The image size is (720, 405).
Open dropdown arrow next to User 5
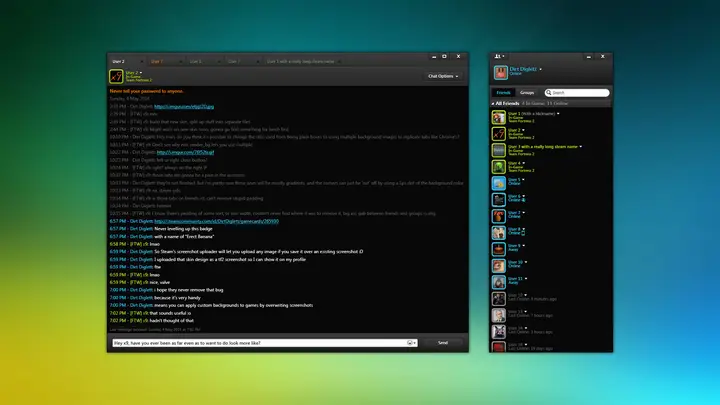[523, 180]
